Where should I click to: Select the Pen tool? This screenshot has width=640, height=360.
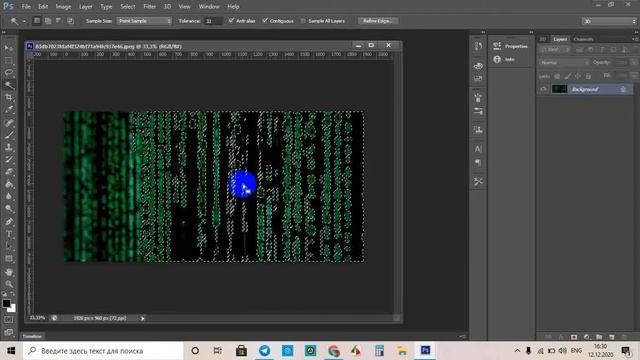click(x=9, y=222)
